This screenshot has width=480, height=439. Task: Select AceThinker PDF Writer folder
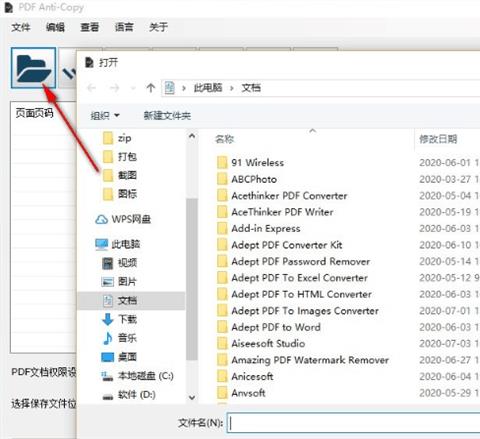[x=275, y=212]
